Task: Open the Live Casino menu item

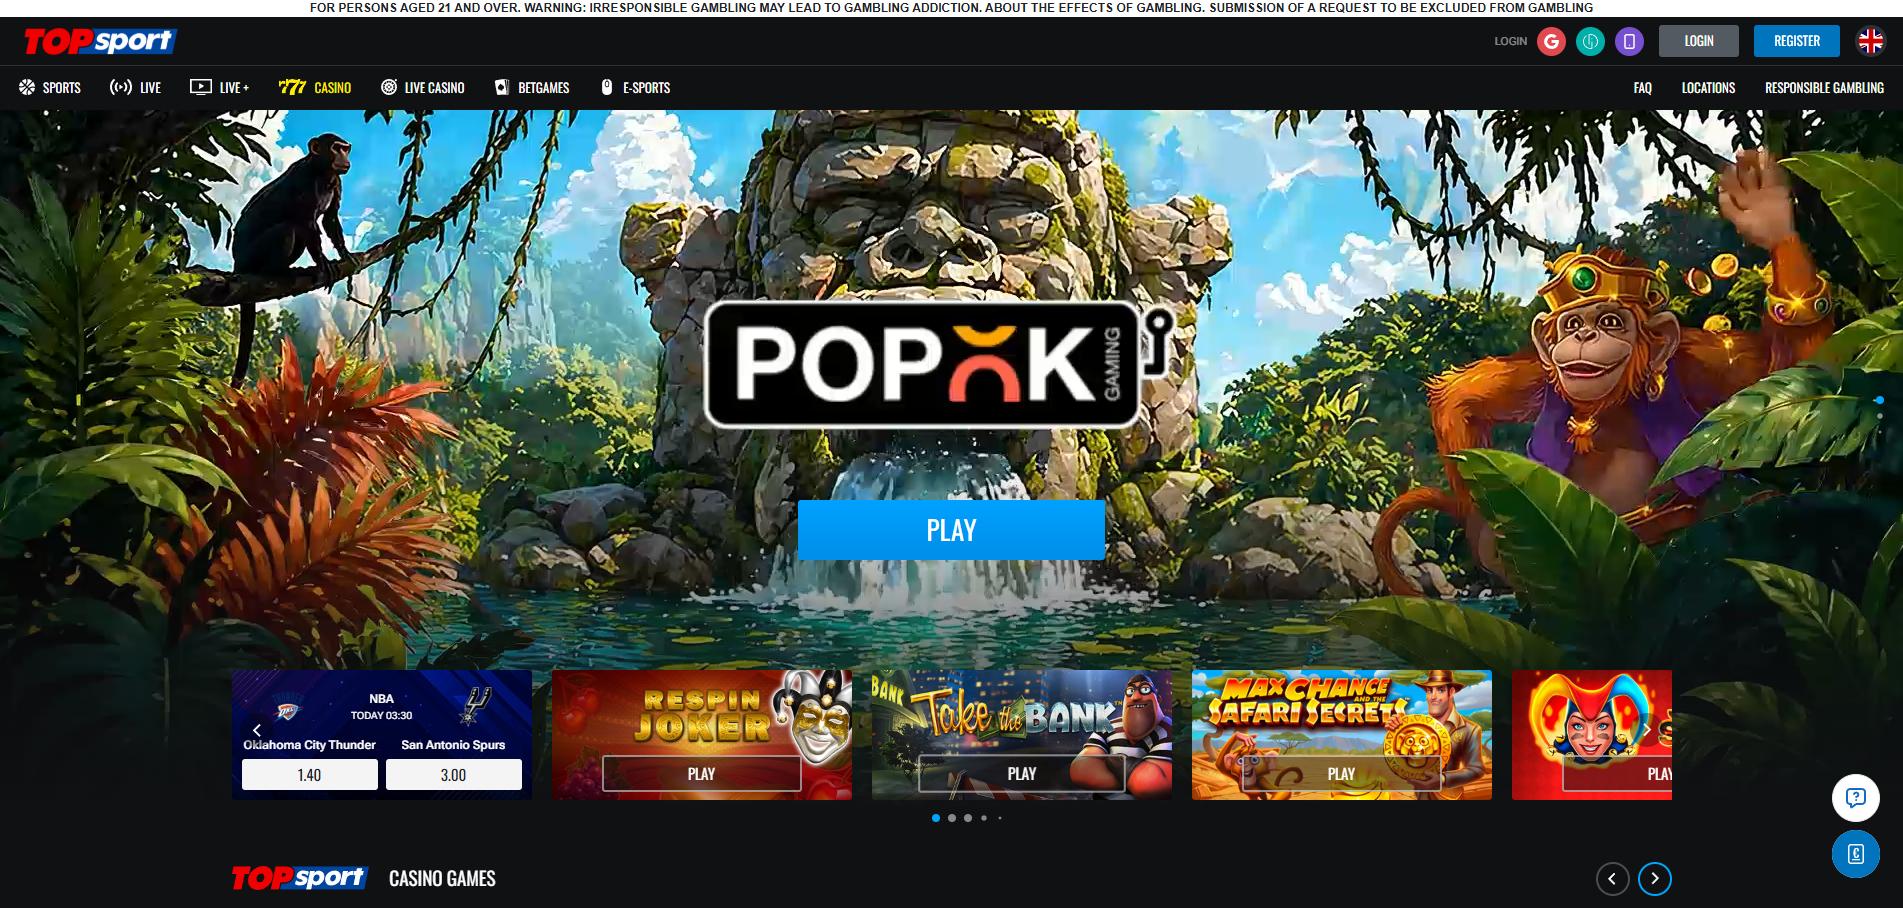Action: pyautogui.click(x=423, y=88)
